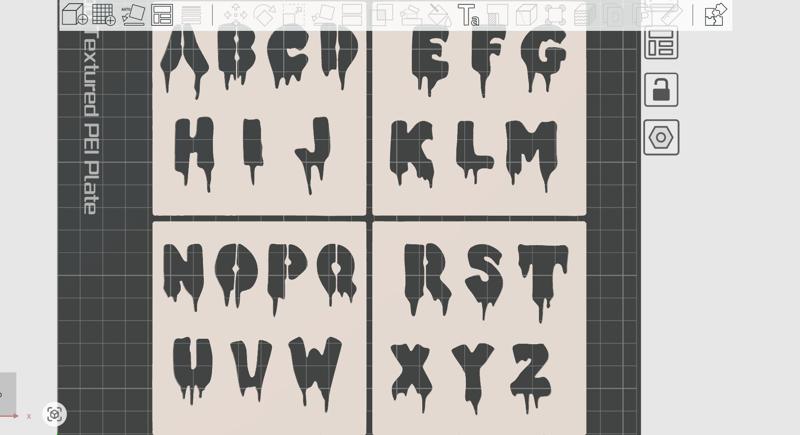Click the Variable layer height icon
Screen dimensions: 800x435
click(191, 14)
